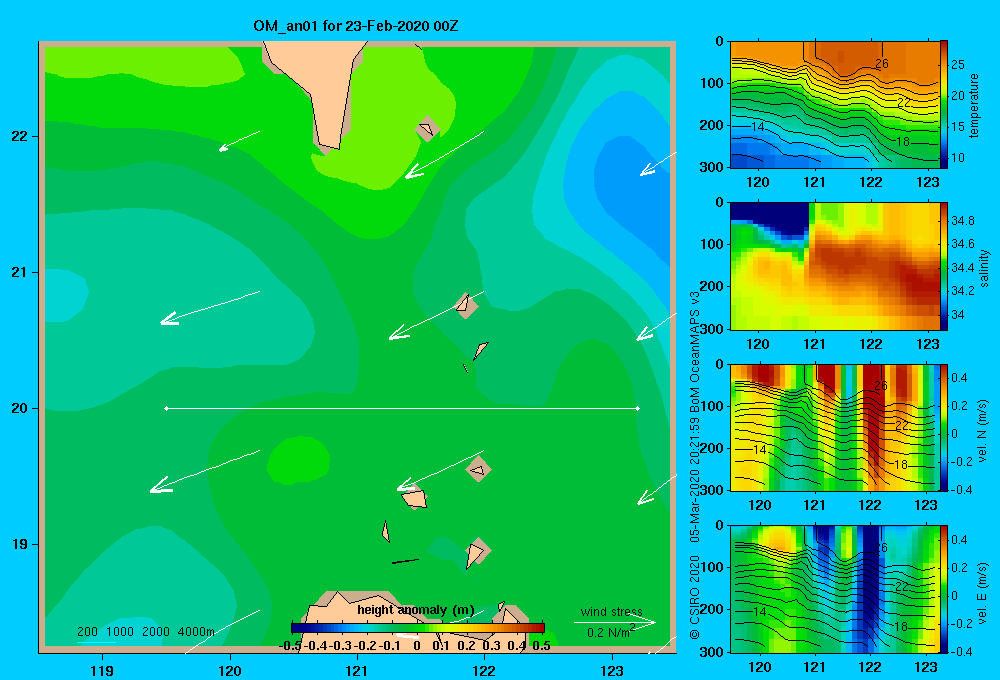Open the eastward velocity section panel
This screenshot has height=680, width=1000.
(835, 589)
